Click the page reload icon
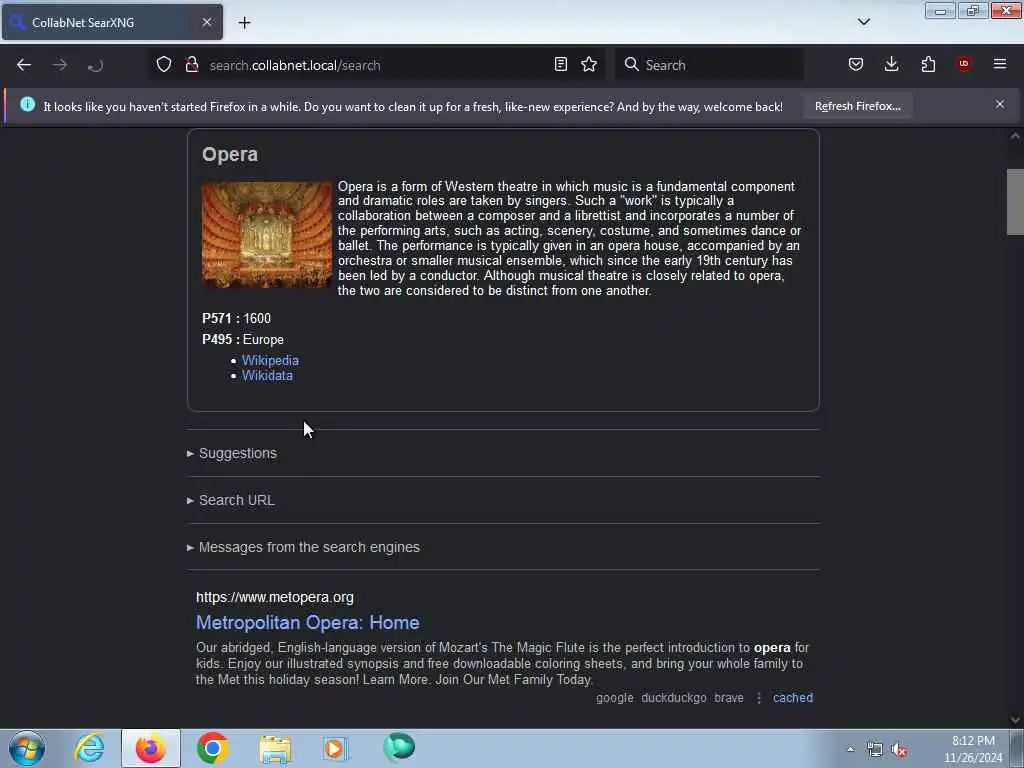 95,65
